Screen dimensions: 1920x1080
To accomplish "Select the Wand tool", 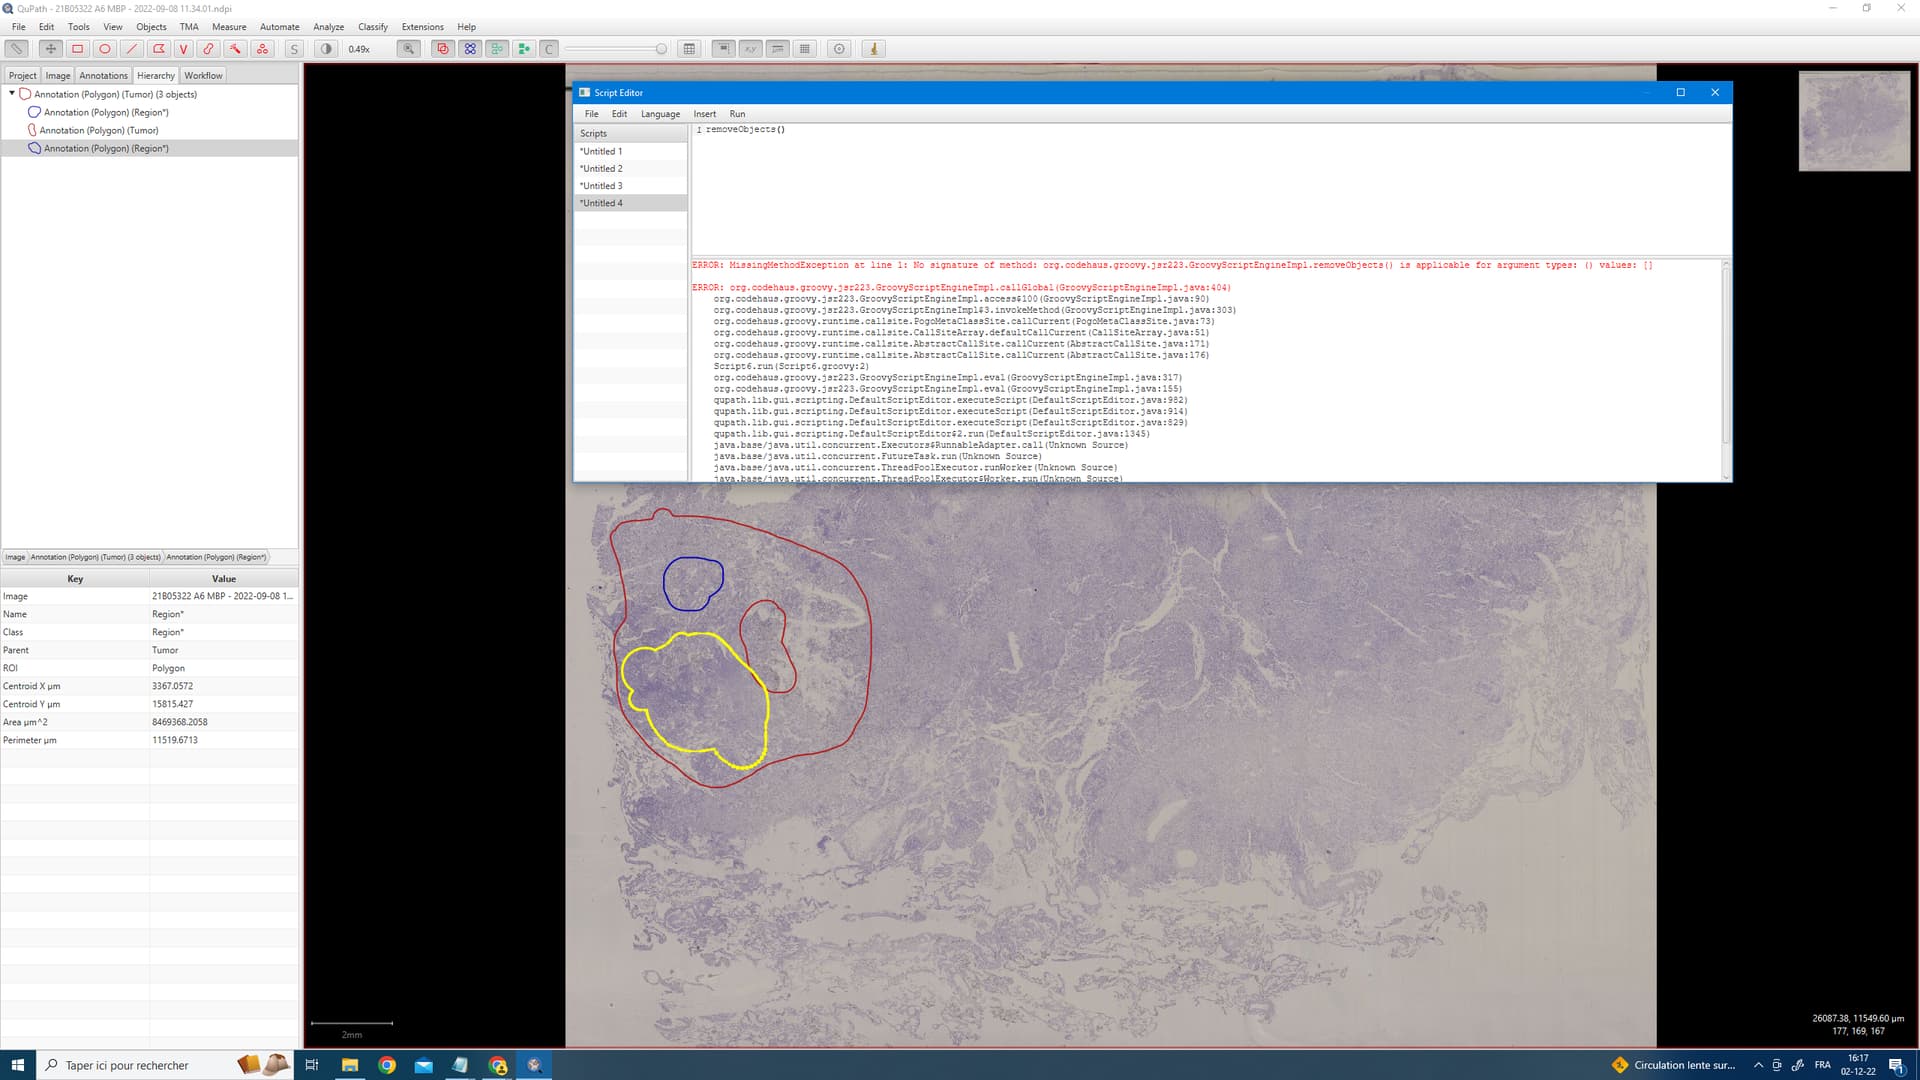I will click(x=235, y=48).
